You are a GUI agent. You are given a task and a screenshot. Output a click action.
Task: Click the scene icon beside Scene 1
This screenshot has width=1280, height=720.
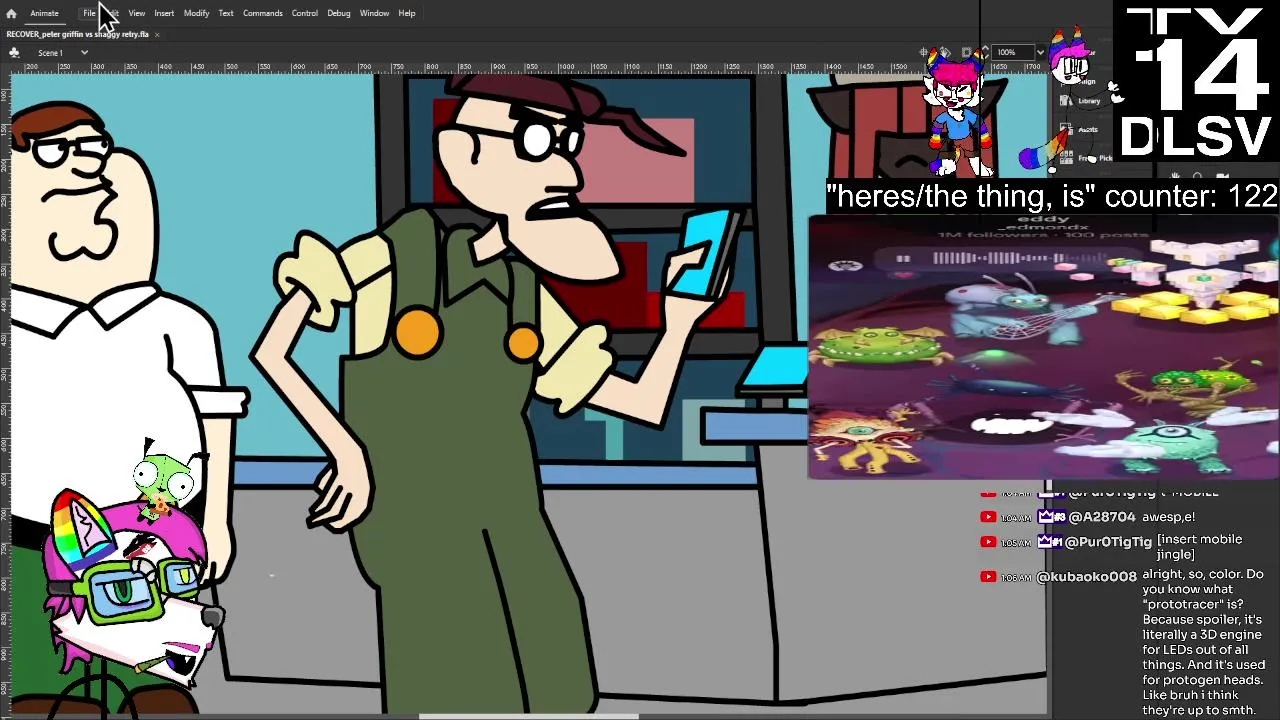click(x=14, y=52)
